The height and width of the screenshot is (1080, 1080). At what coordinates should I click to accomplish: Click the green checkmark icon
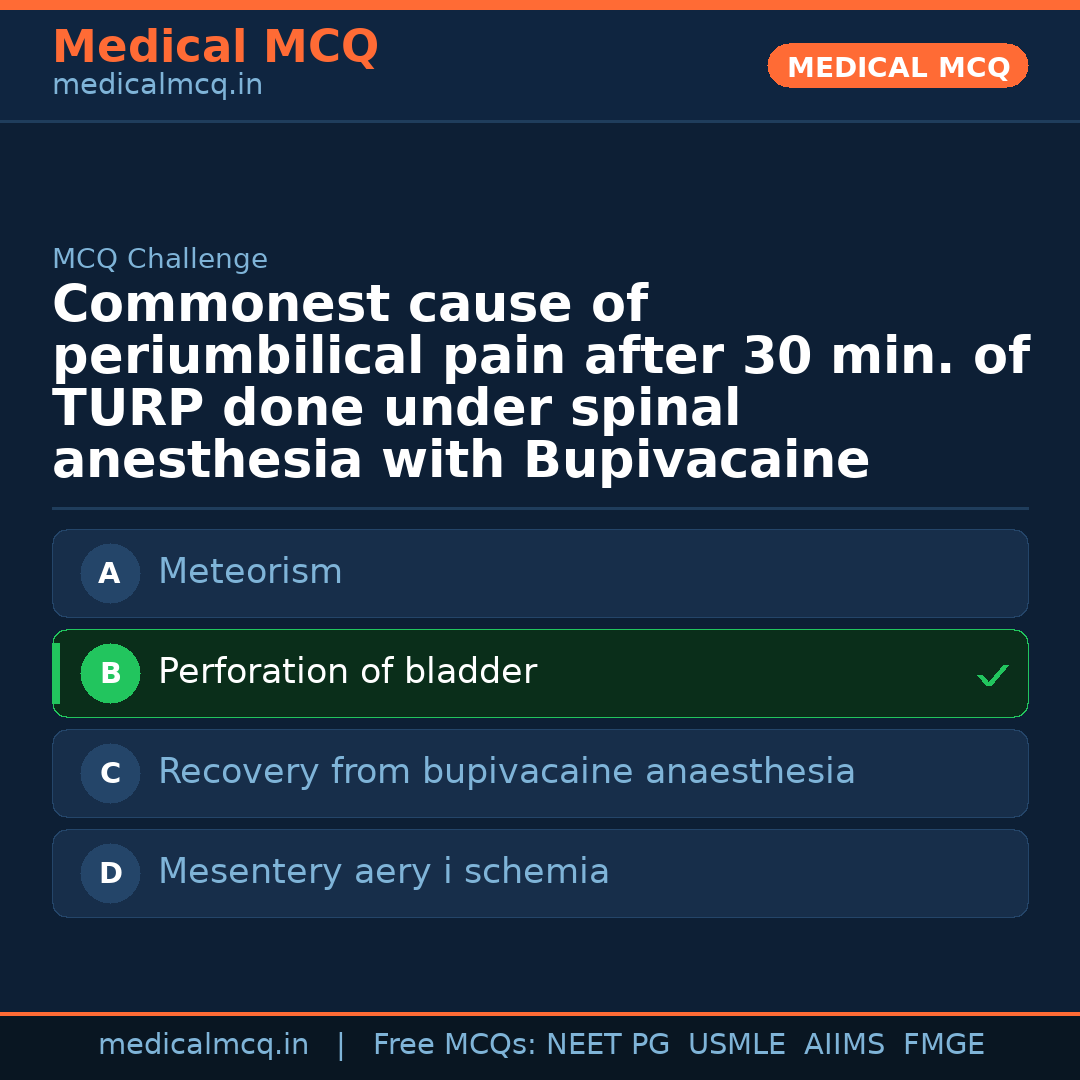[x=992, y=676]
